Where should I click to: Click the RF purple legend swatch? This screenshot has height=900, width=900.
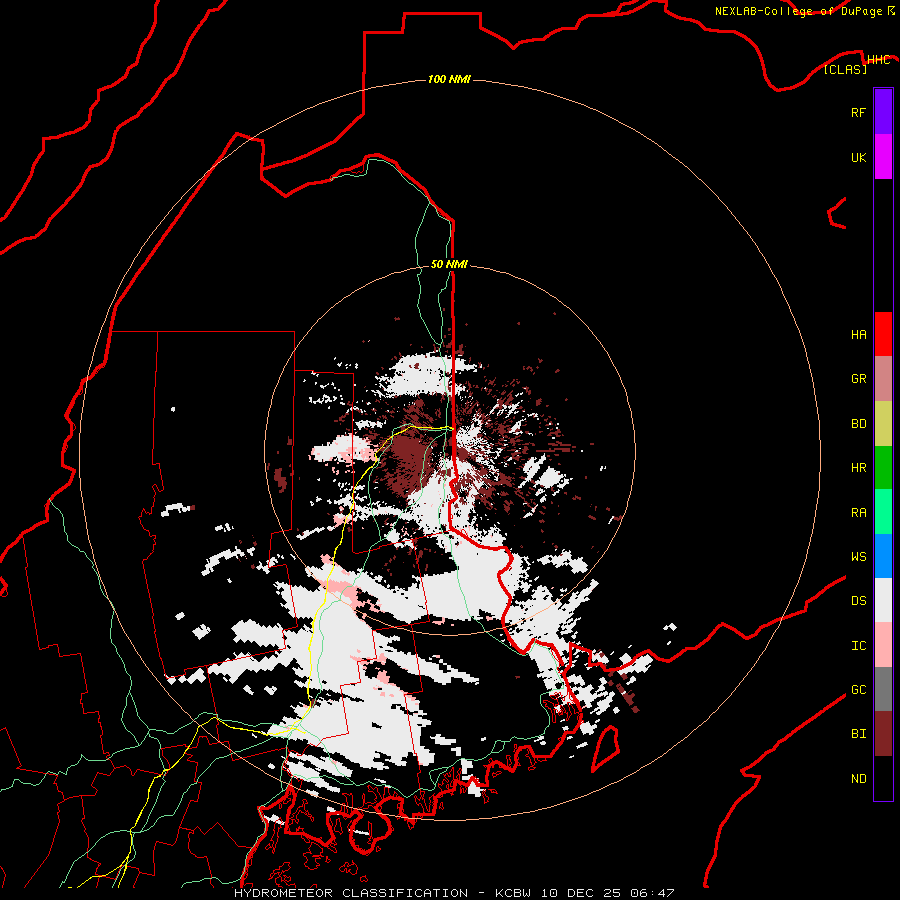(x=883, y=112)
